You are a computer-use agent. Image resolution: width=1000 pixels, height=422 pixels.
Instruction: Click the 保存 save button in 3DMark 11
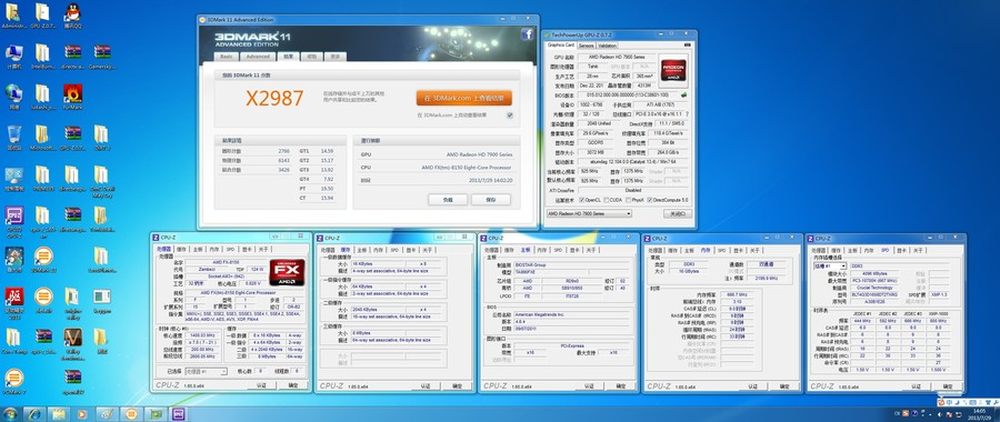[x=490, y=200]
